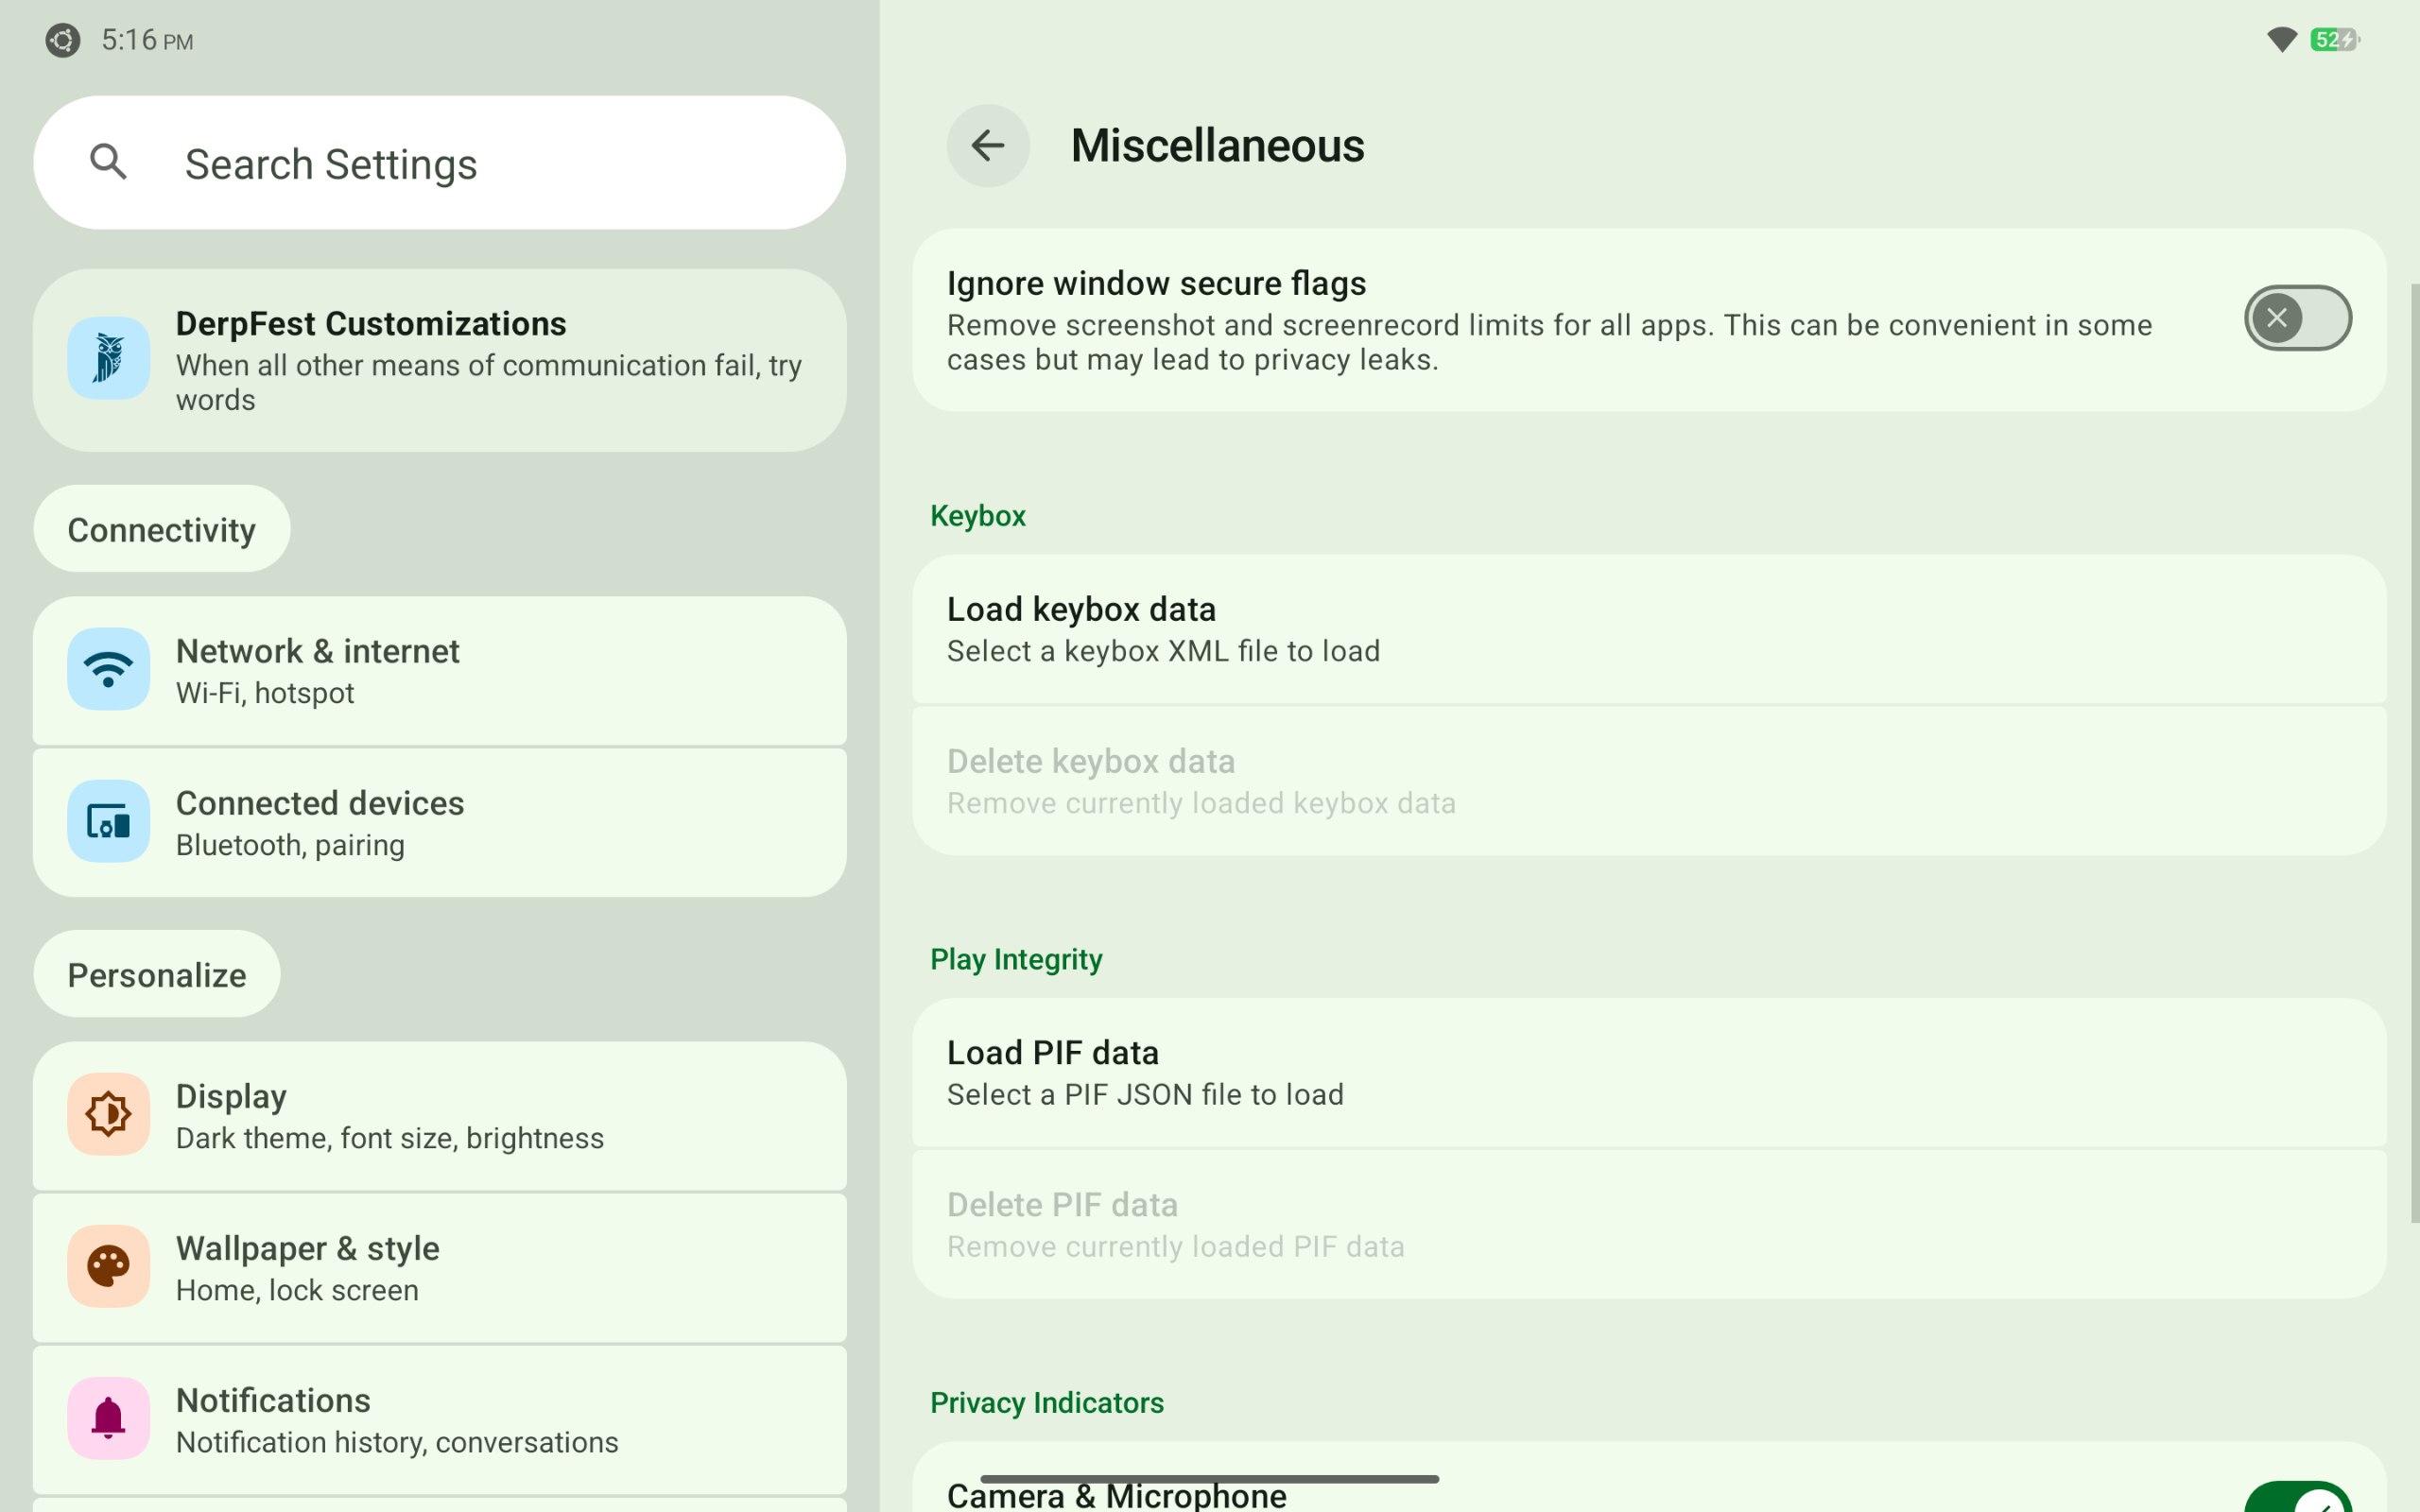Click the back arrow next to Miscellaneous
This screenshot has width=2420, height=1512.
[987, 146]
